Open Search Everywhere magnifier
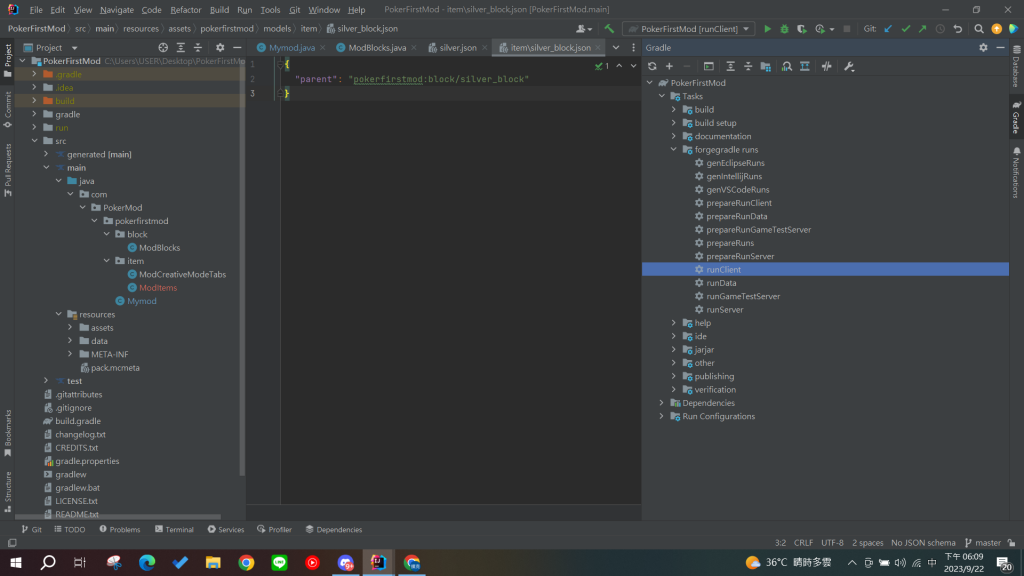Screen dimensions: 1024x576 (978, 29)
